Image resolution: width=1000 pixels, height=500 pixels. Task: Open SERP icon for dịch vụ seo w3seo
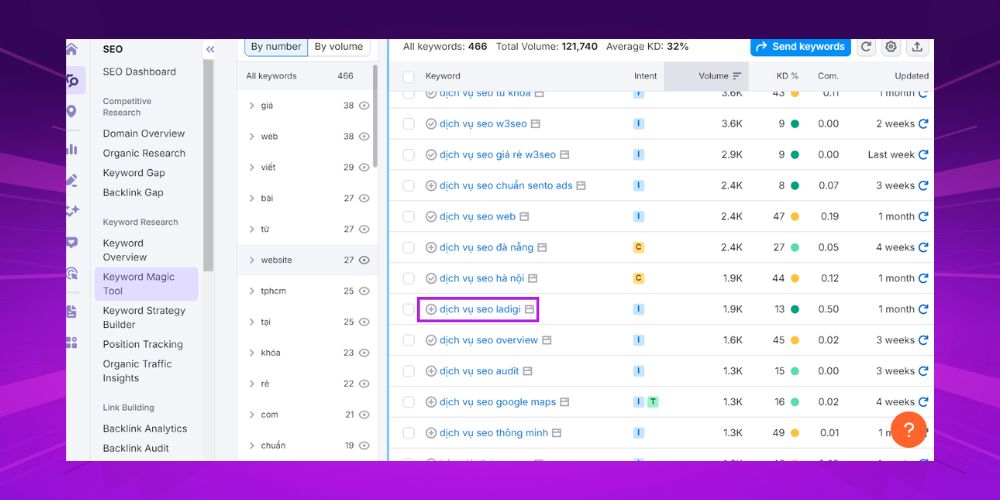[x=536, y=124]
